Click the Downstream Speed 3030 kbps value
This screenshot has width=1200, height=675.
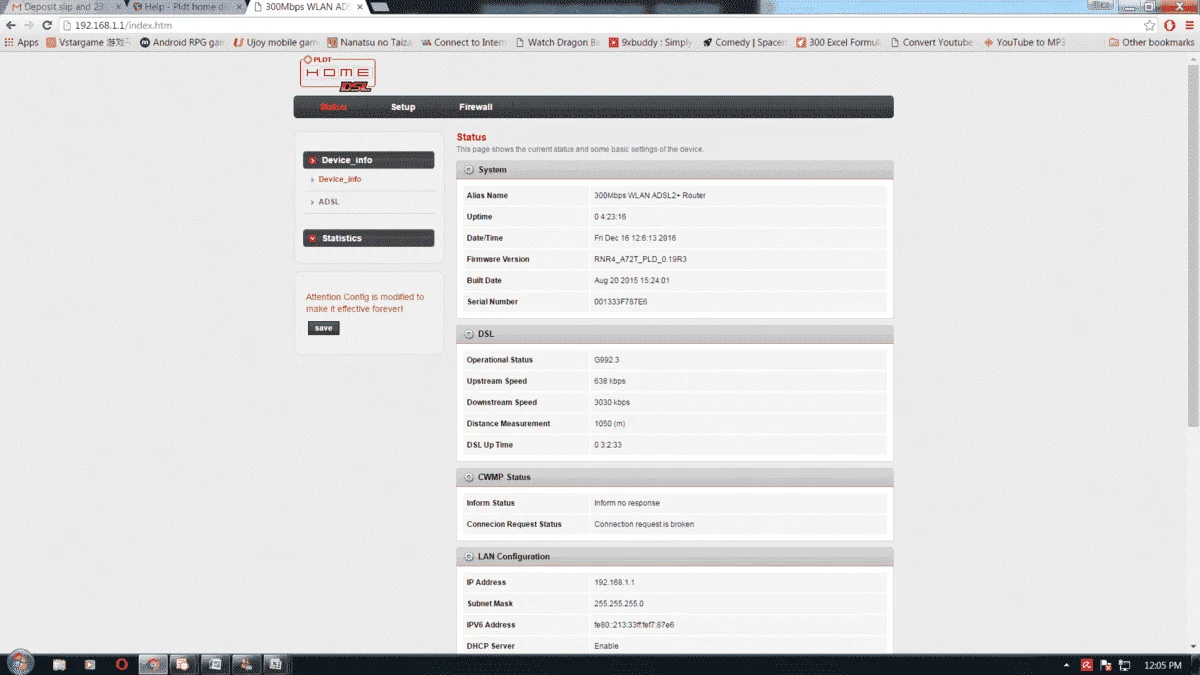pyautogui.click(x=612, y=402)
